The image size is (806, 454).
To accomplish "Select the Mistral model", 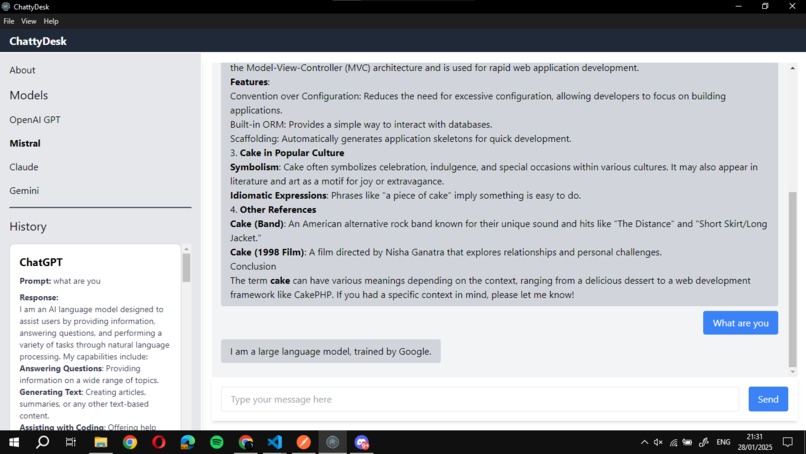I will (x=25, y=143).
